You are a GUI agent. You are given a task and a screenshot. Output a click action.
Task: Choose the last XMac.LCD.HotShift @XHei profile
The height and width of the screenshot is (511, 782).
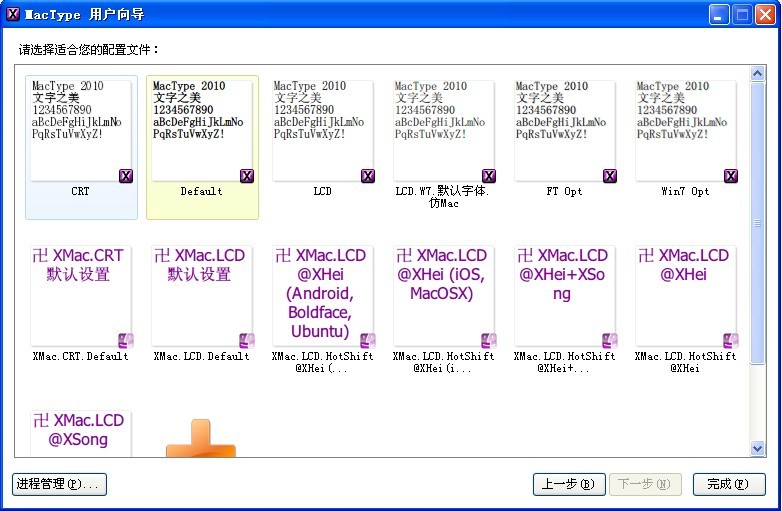(x=686, y=296)
